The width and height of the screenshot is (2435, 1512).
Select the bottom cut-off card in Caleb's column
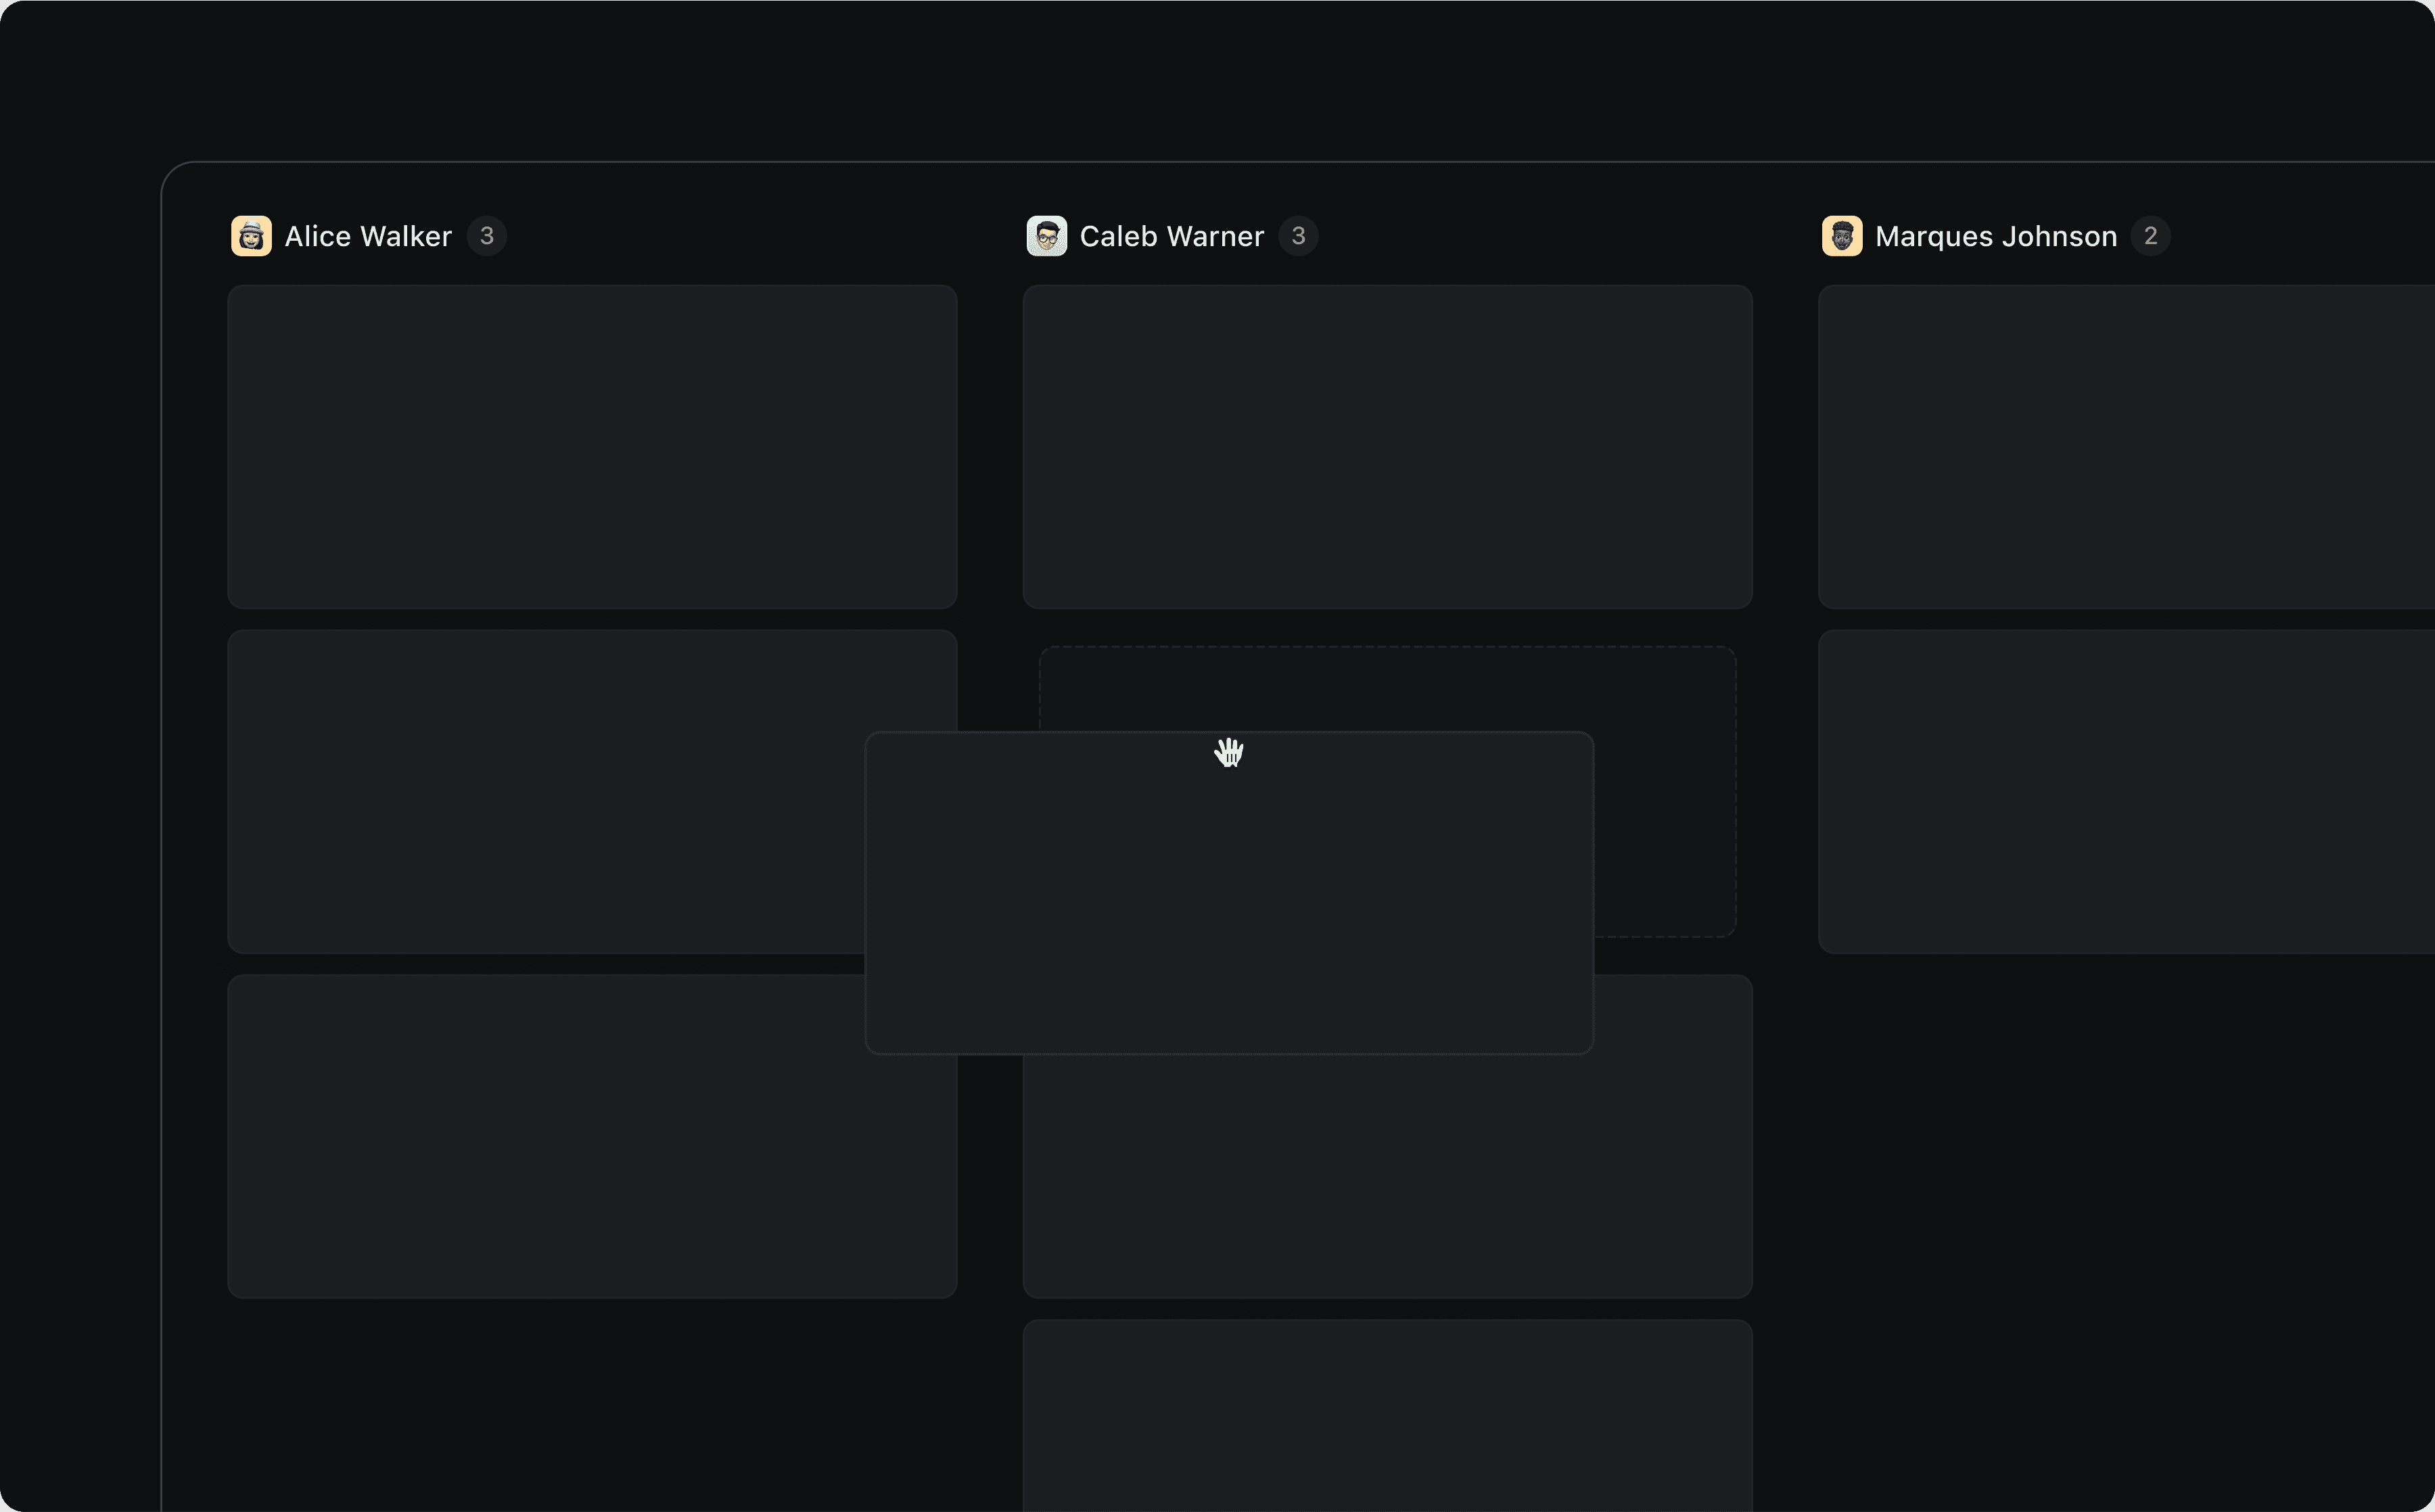pos(1387,1415)
